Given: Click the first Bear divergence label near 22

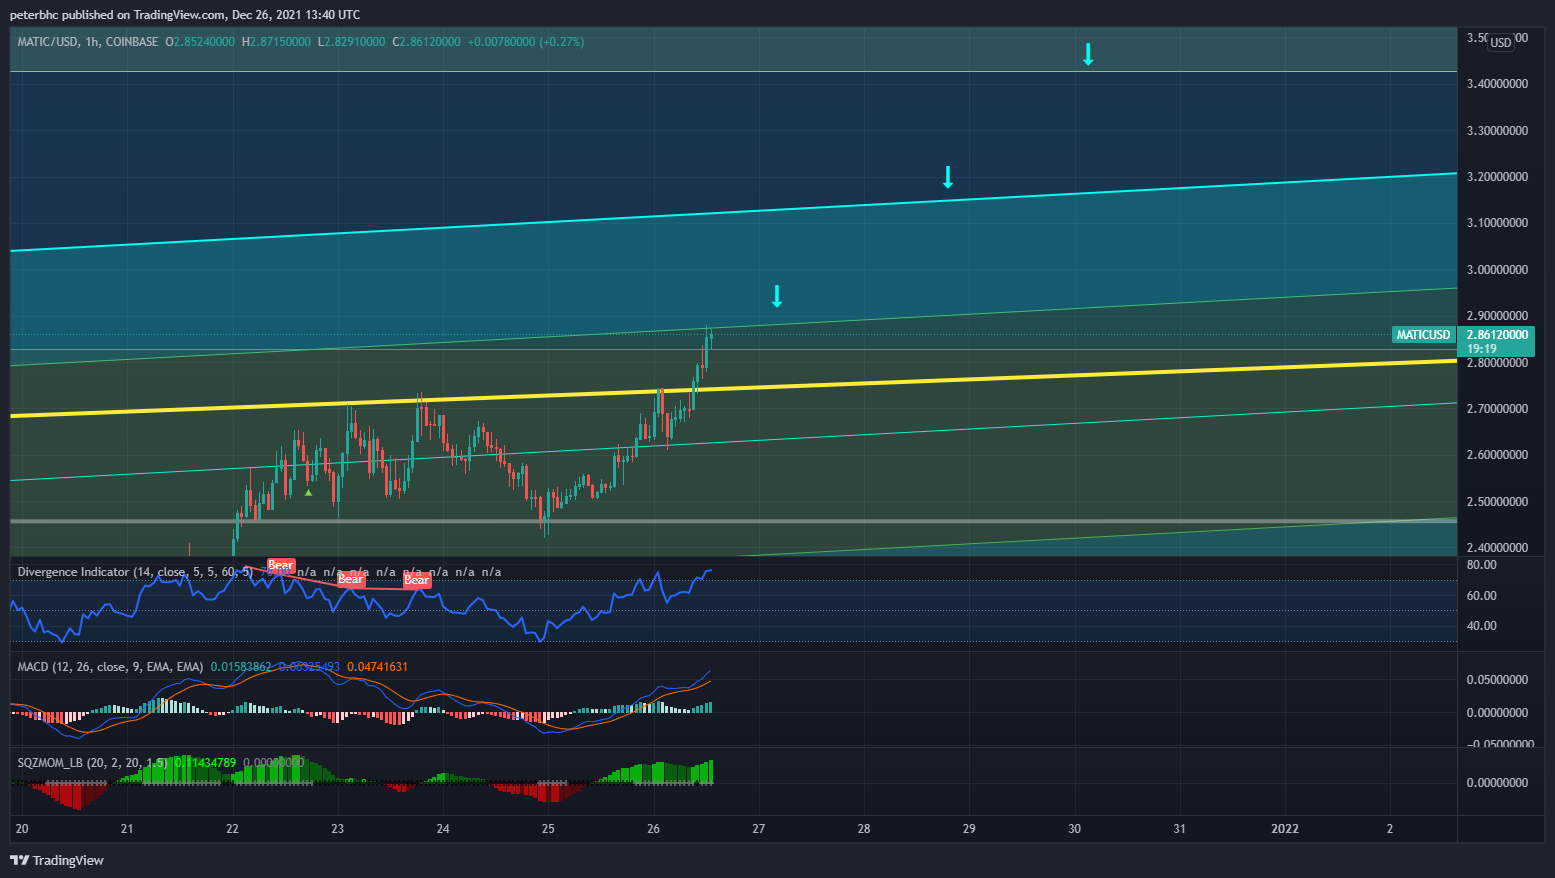Looking at the screenshot, I should click(281, 565).
